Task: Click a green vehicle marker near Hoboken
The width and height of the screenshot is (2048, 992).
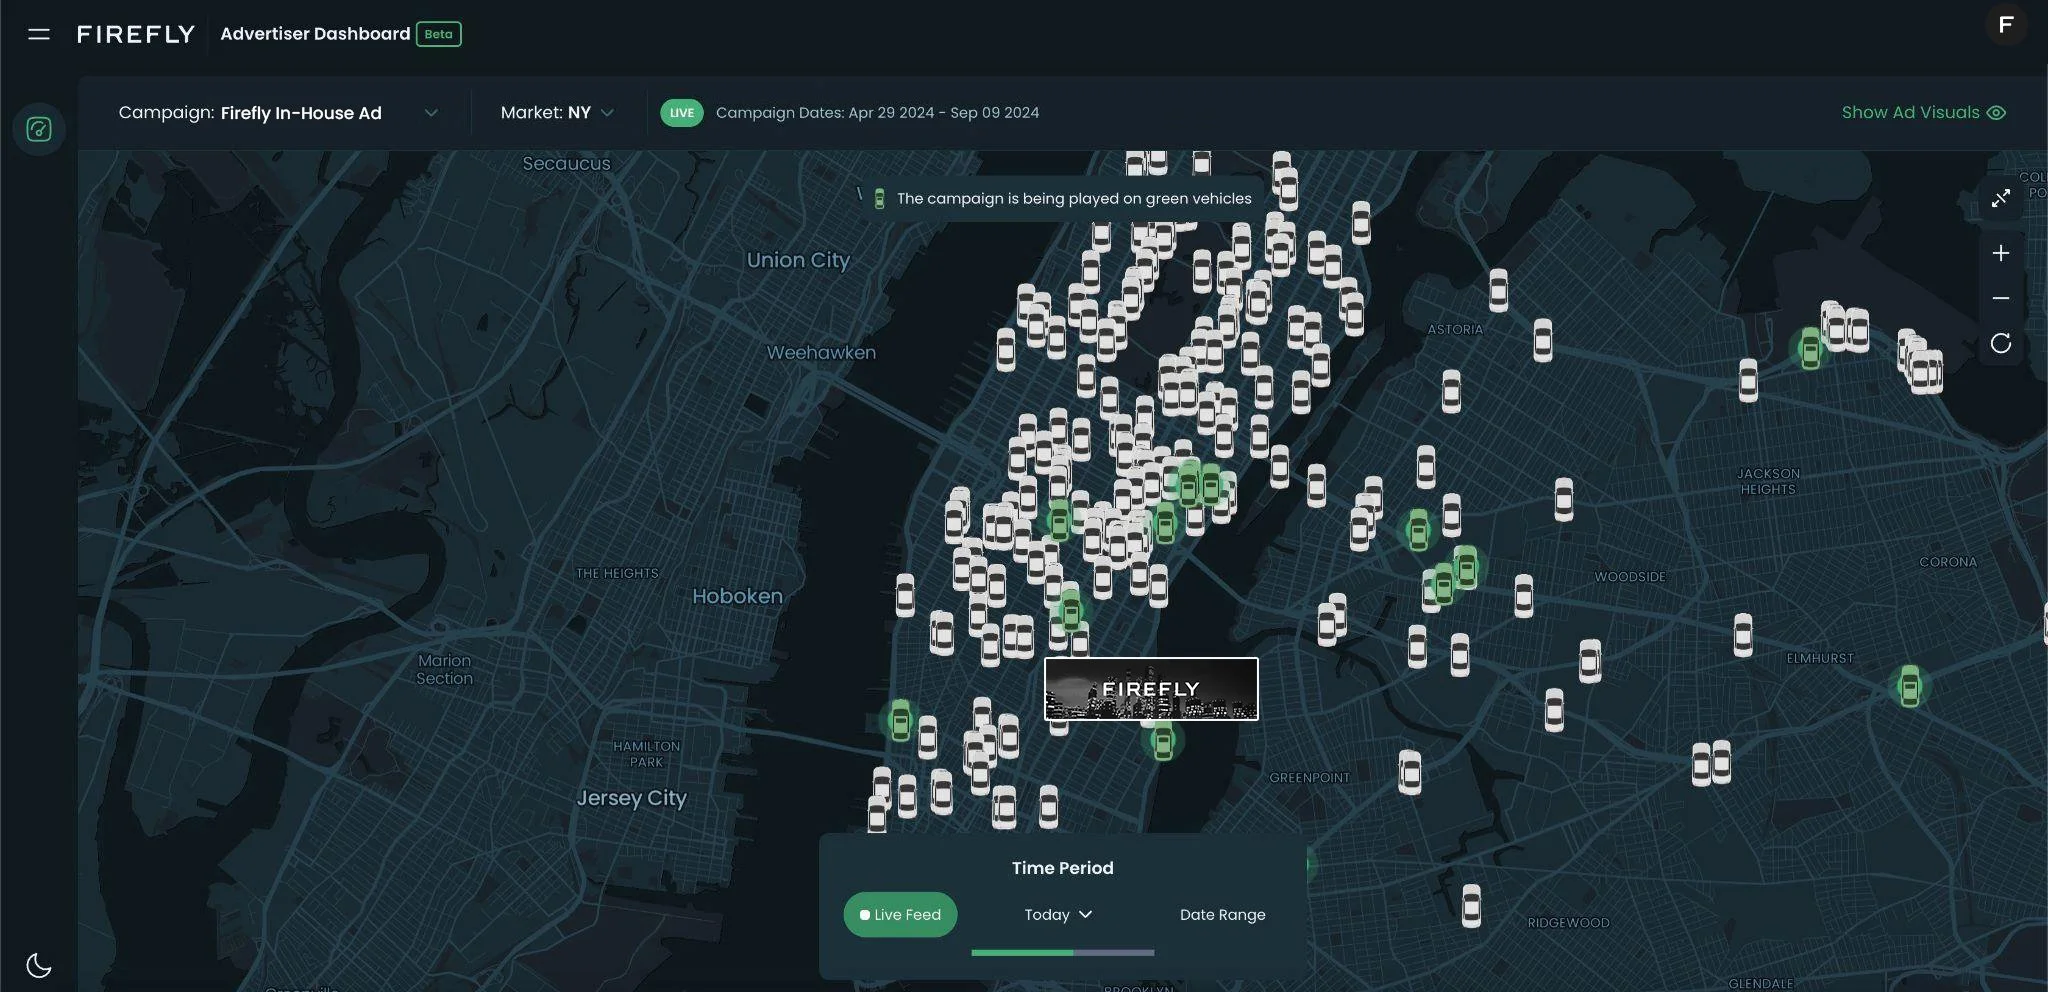Action: tap(899, 718)
